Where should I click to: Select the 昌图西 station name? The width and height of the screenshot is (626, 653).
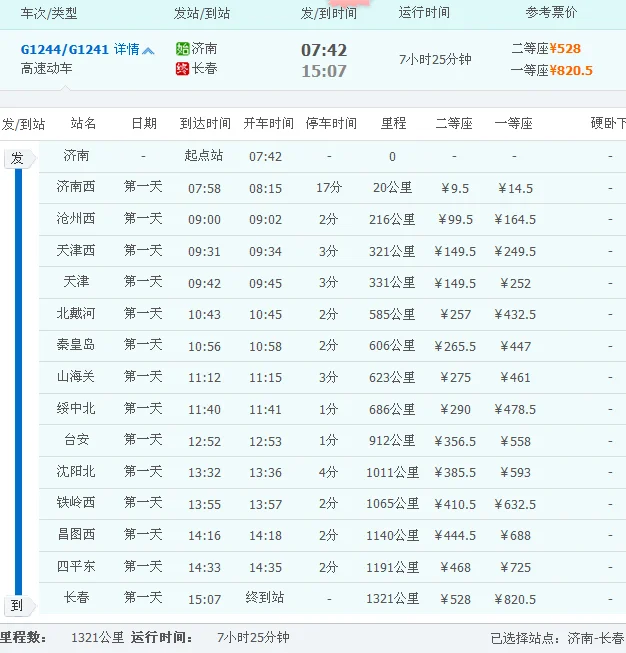[76, 534]
